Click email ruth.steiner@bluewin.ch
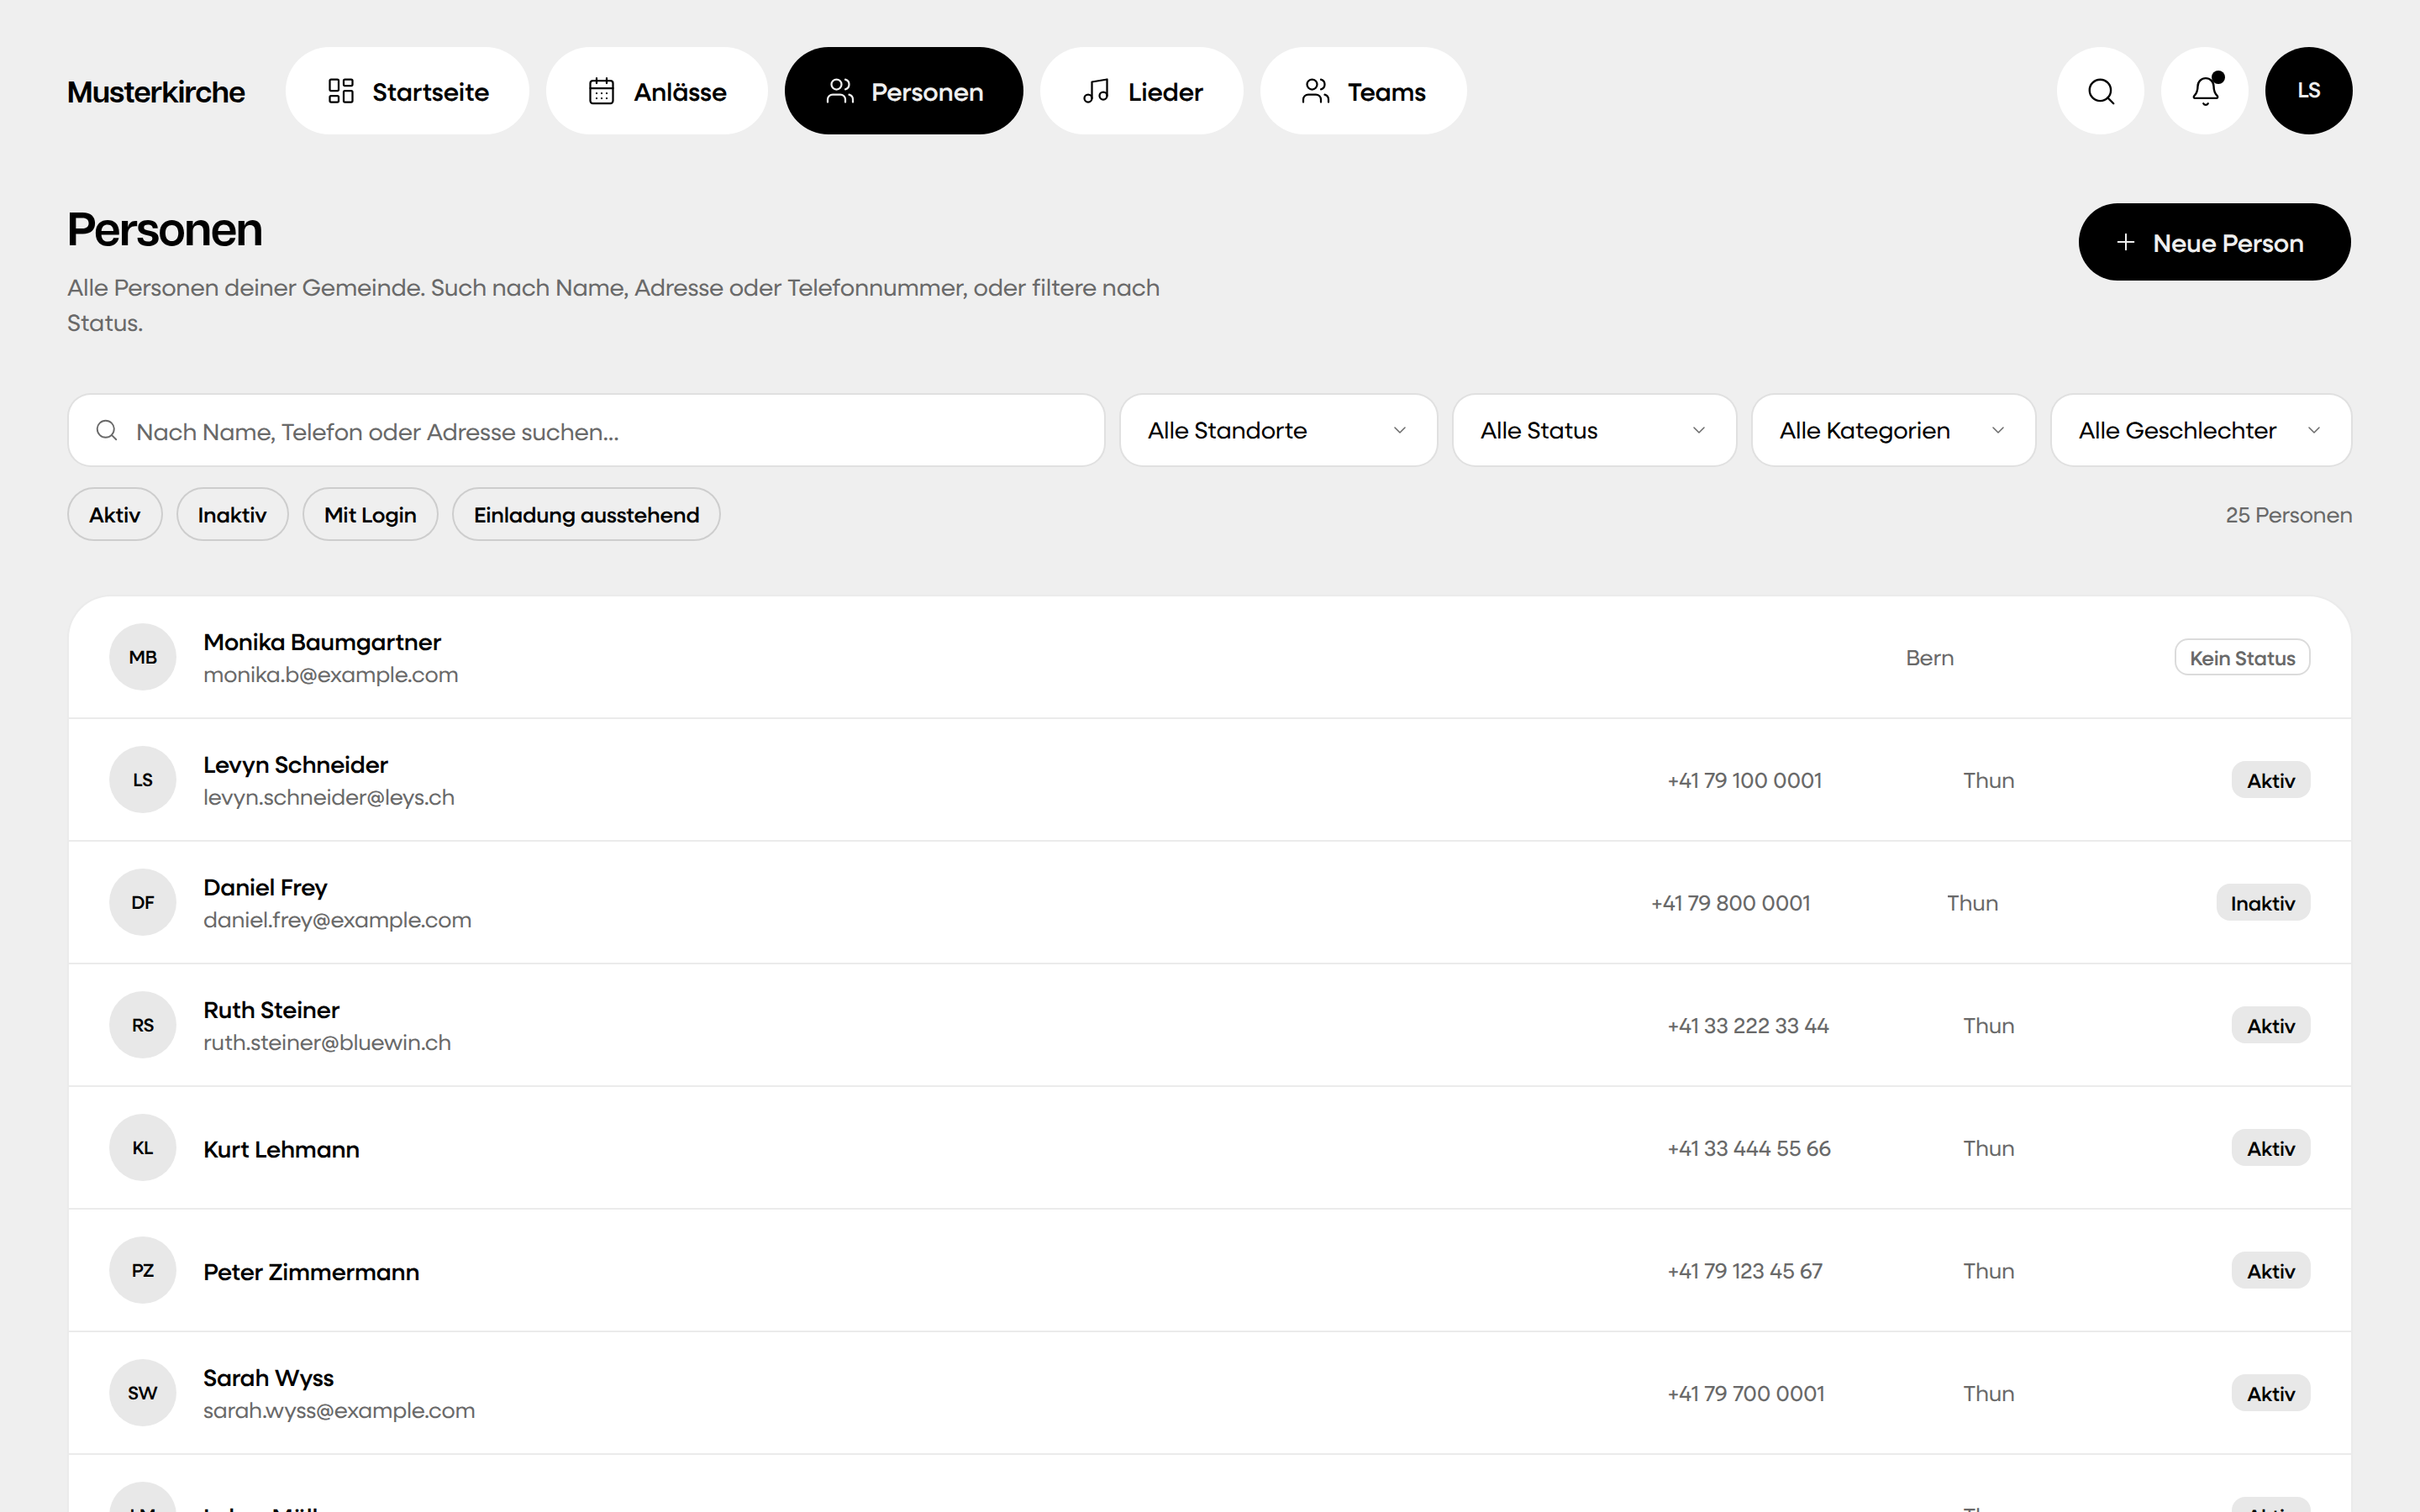2420x1512 pixels. [327, 1042]
